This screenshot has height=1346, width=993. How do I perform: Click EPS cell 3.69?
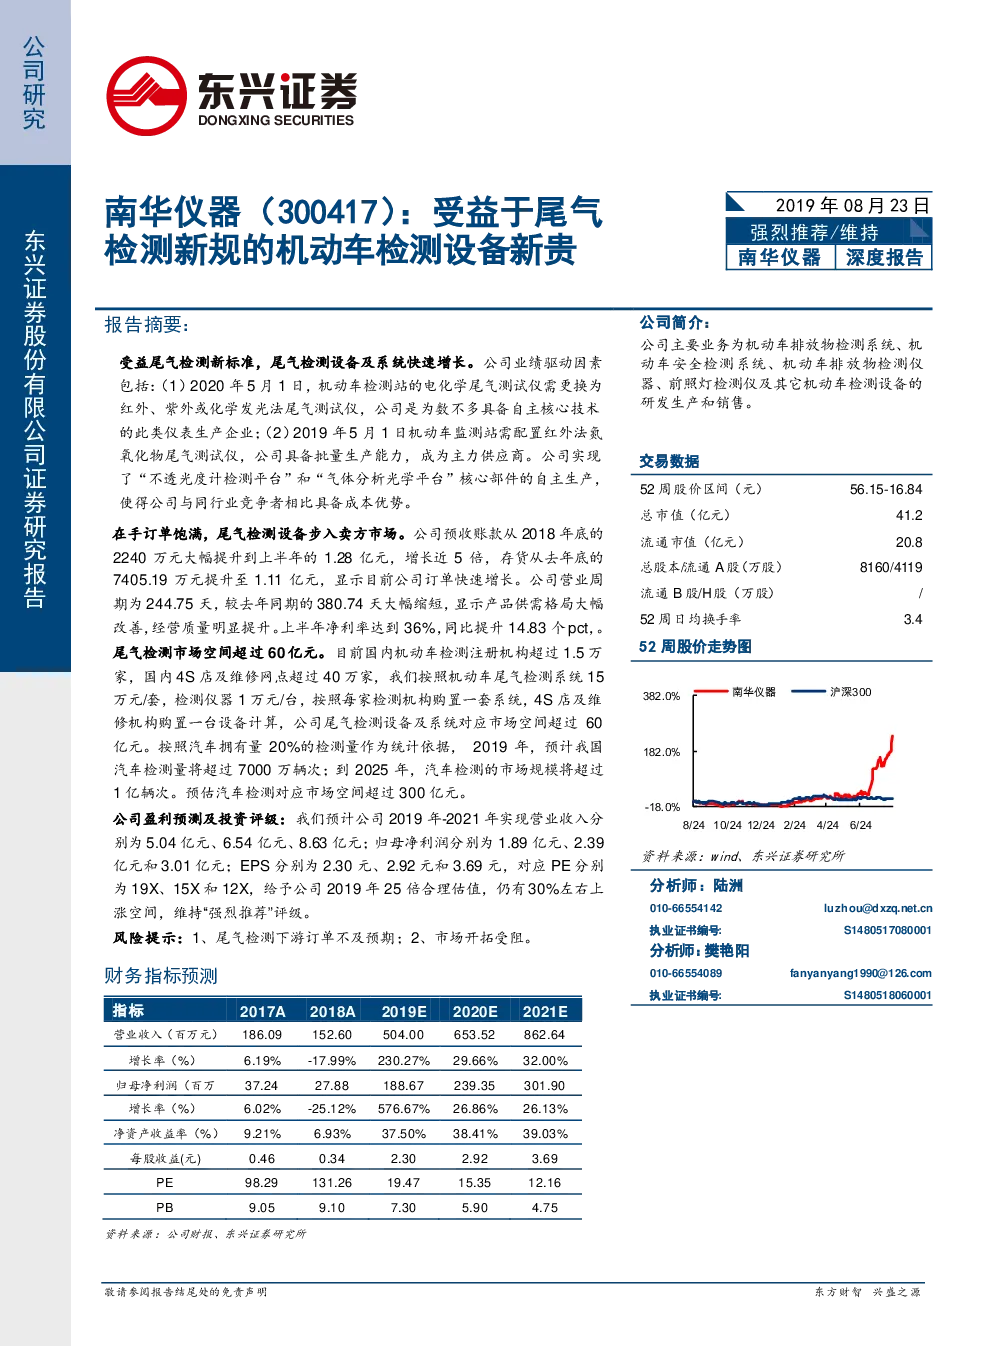pos(545,1159)
